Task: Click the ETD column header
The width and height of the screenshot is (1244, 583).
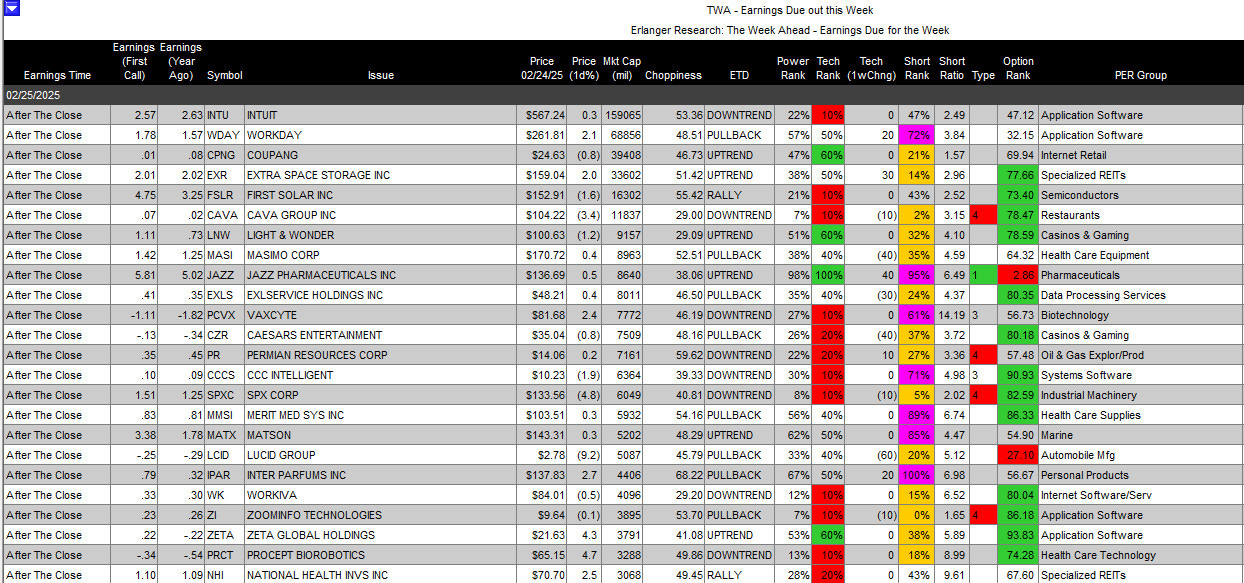Action: coord(739,75)
